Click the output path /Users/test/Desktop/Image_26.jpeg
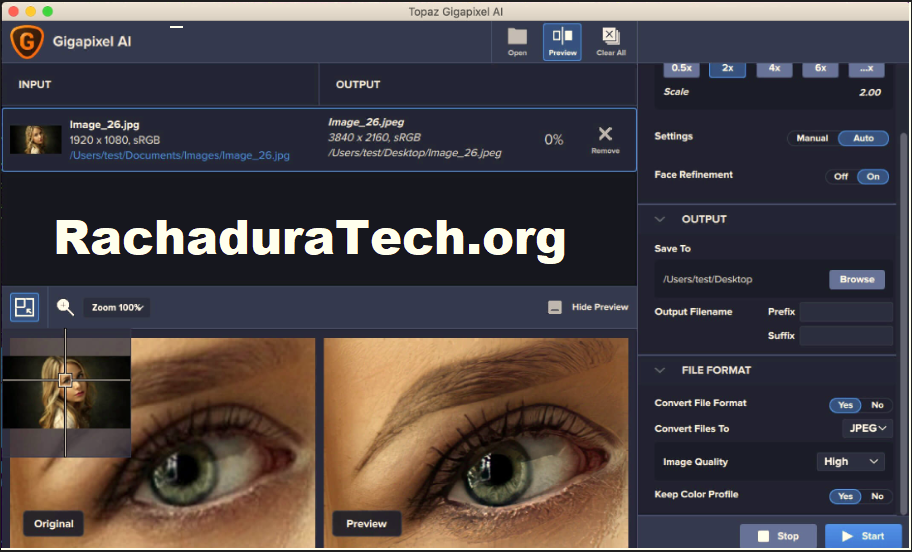The image size is (912, 552). [x=415, y=154]
